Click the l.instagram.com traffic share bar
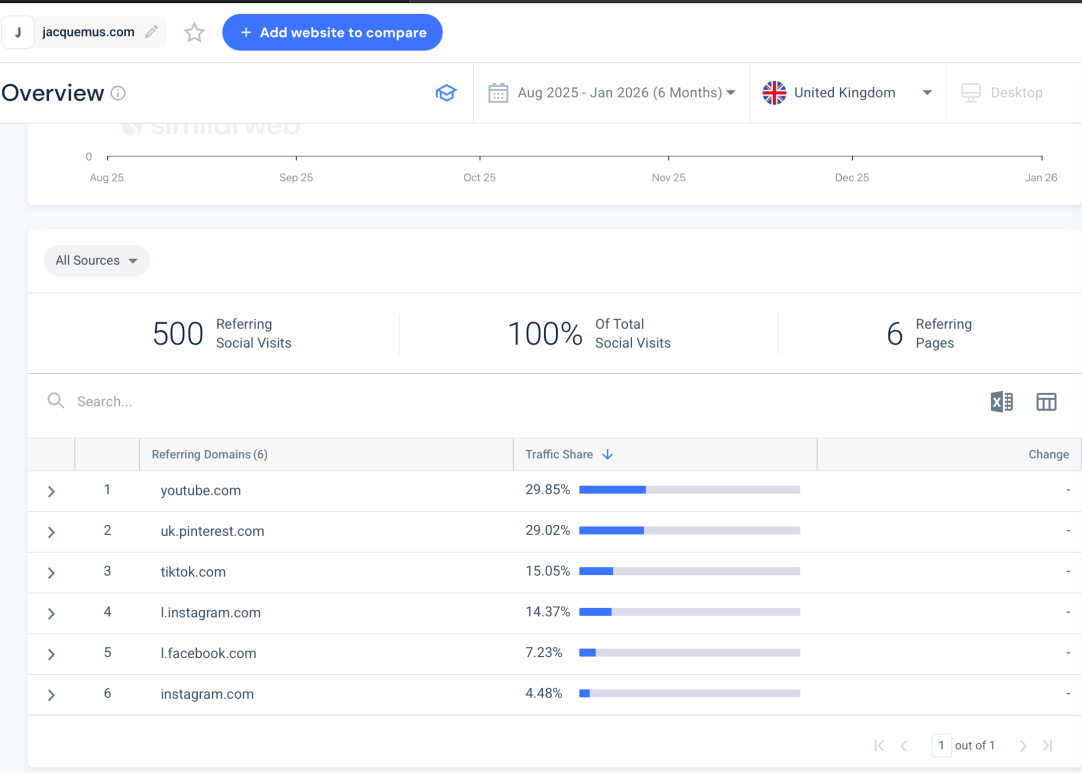Screen dimensions: 1082x773 [689, 612]
